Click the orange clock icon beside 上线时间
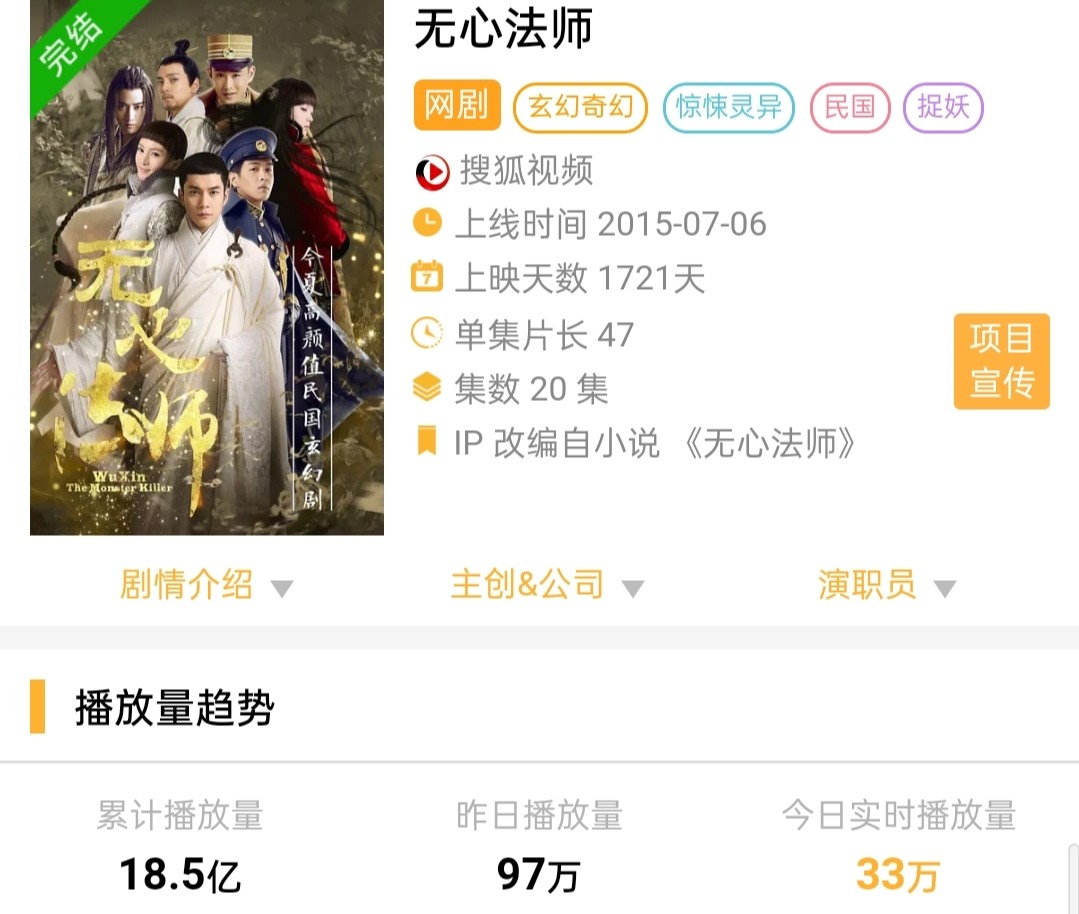 pos(427,224)
